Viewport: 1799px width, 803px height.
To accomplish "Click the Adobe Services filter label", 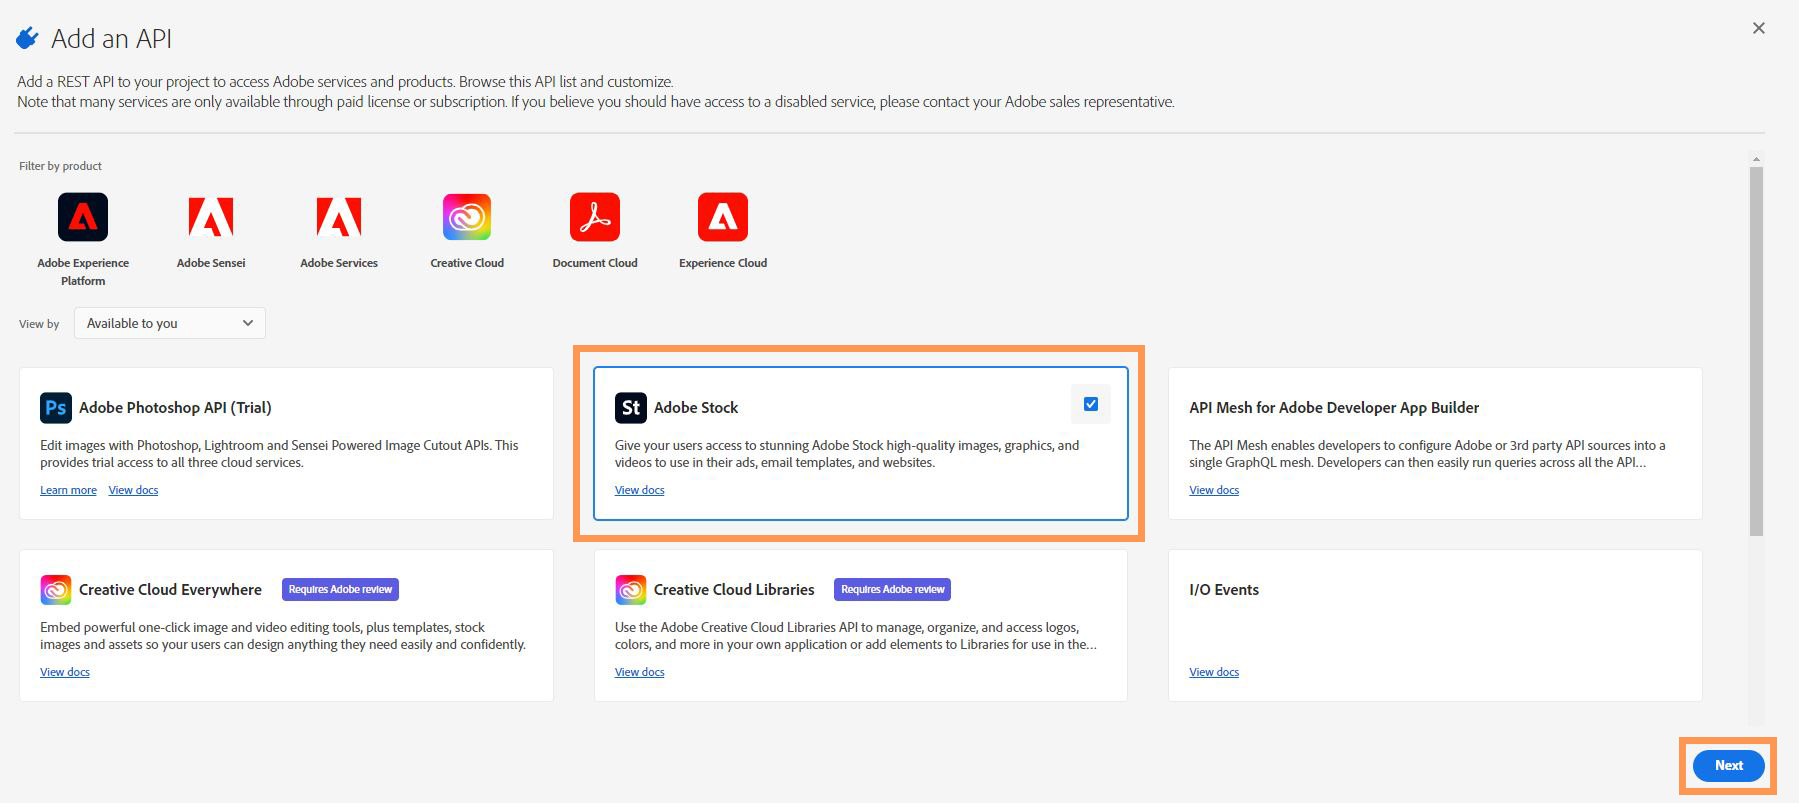I will coord(339,263).
